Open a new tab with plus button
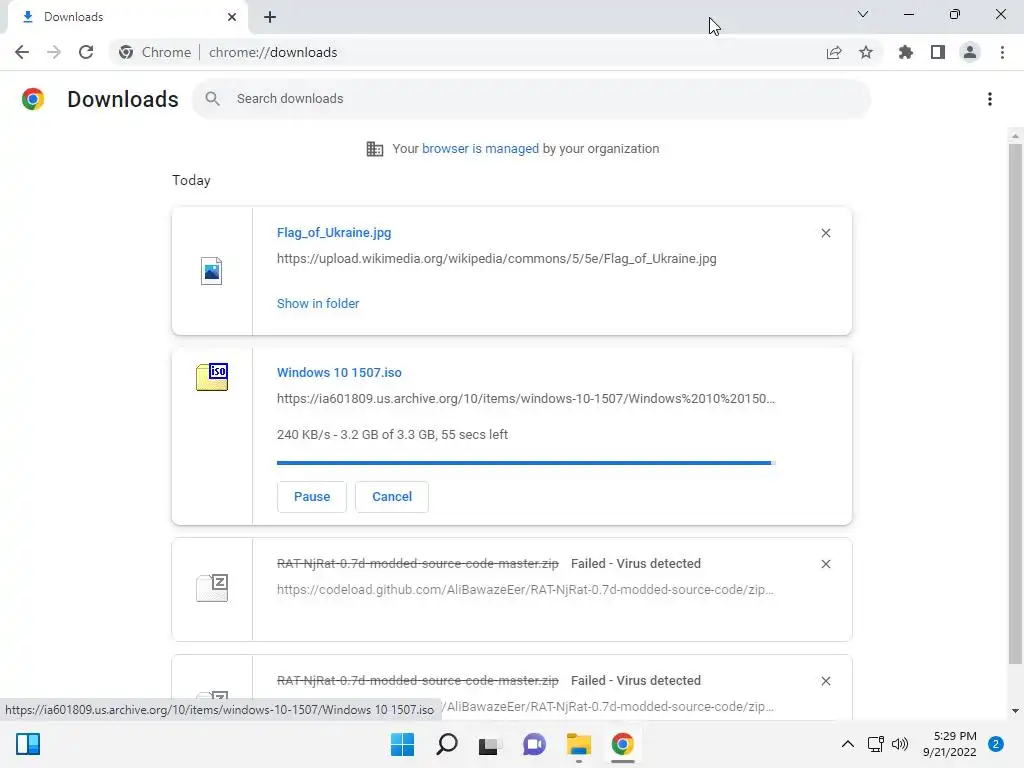 point(270,17)
